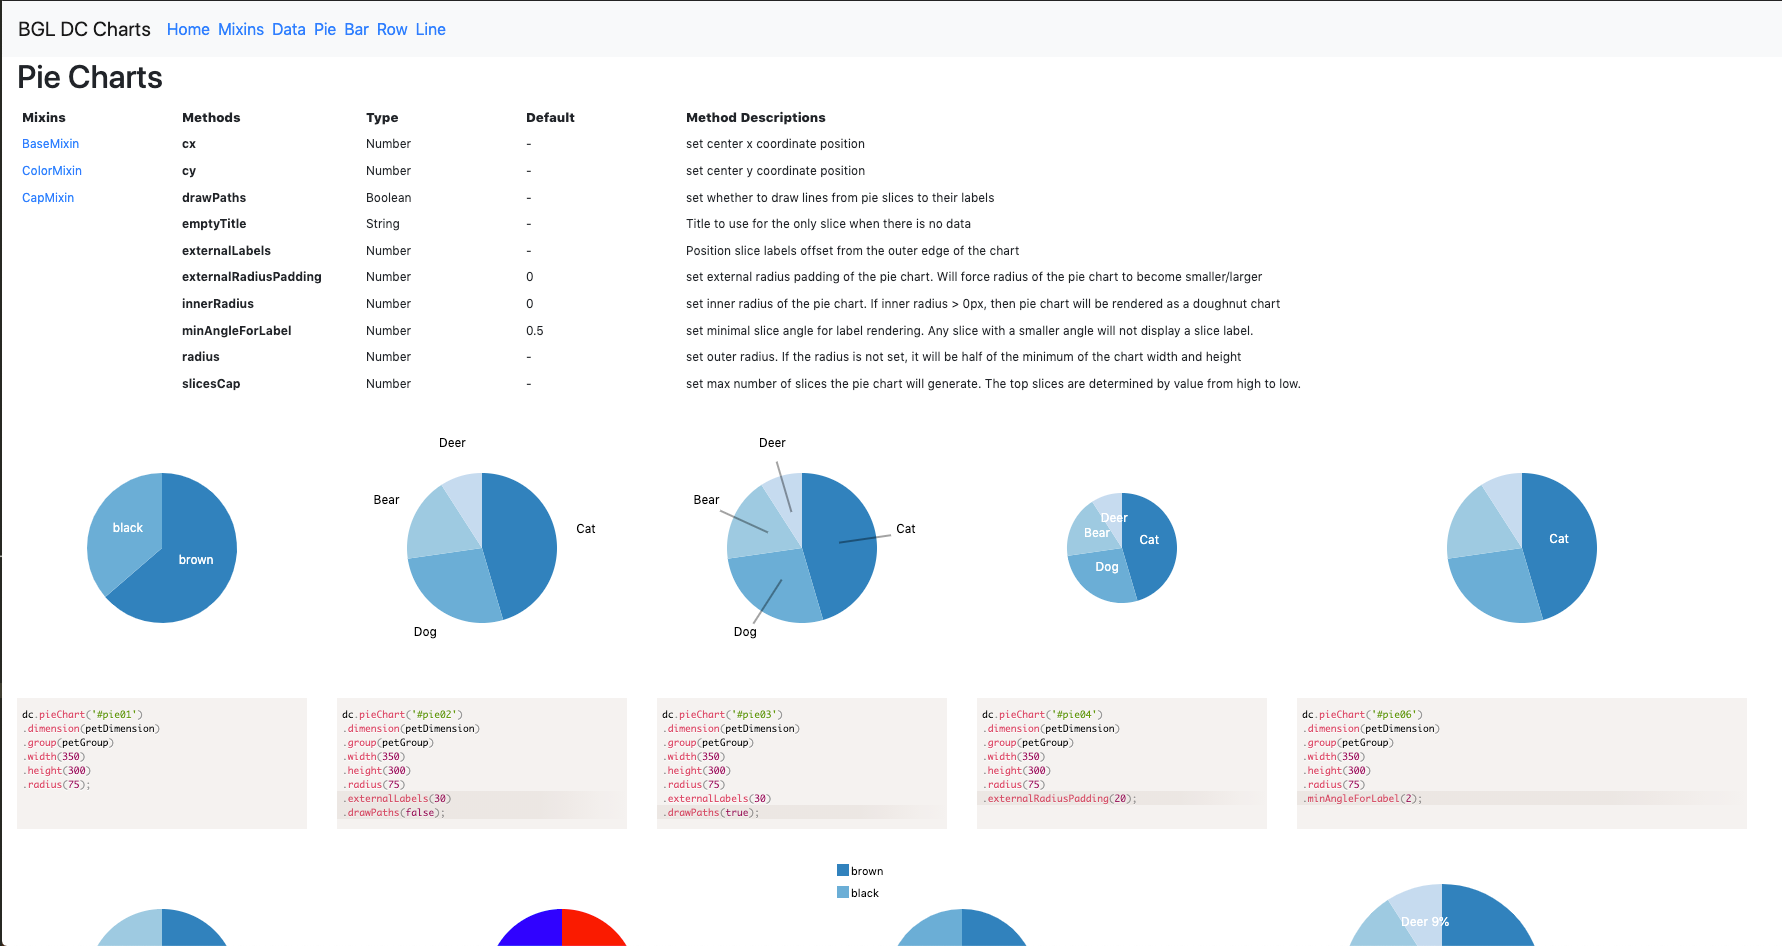Click the Deer label above second pie
1782x946 pixels.
click(x=452, y=443)
